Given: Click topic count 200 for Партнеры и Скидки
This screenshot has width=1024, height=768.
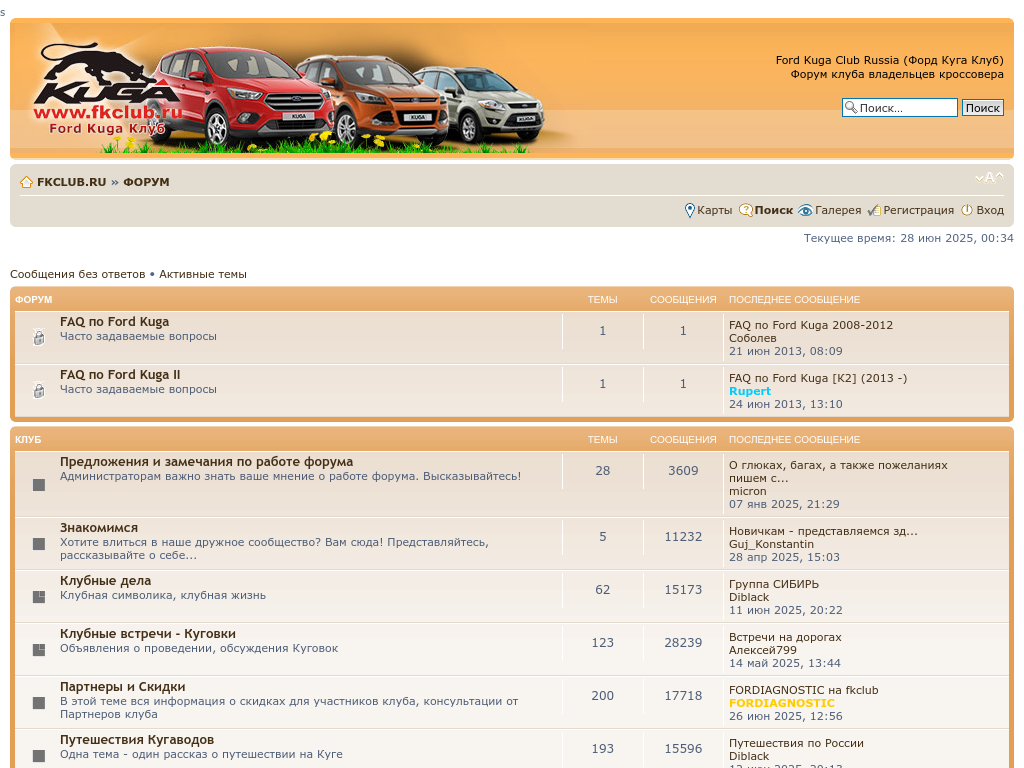Looking at the screenshot, I should click(603, 696).
